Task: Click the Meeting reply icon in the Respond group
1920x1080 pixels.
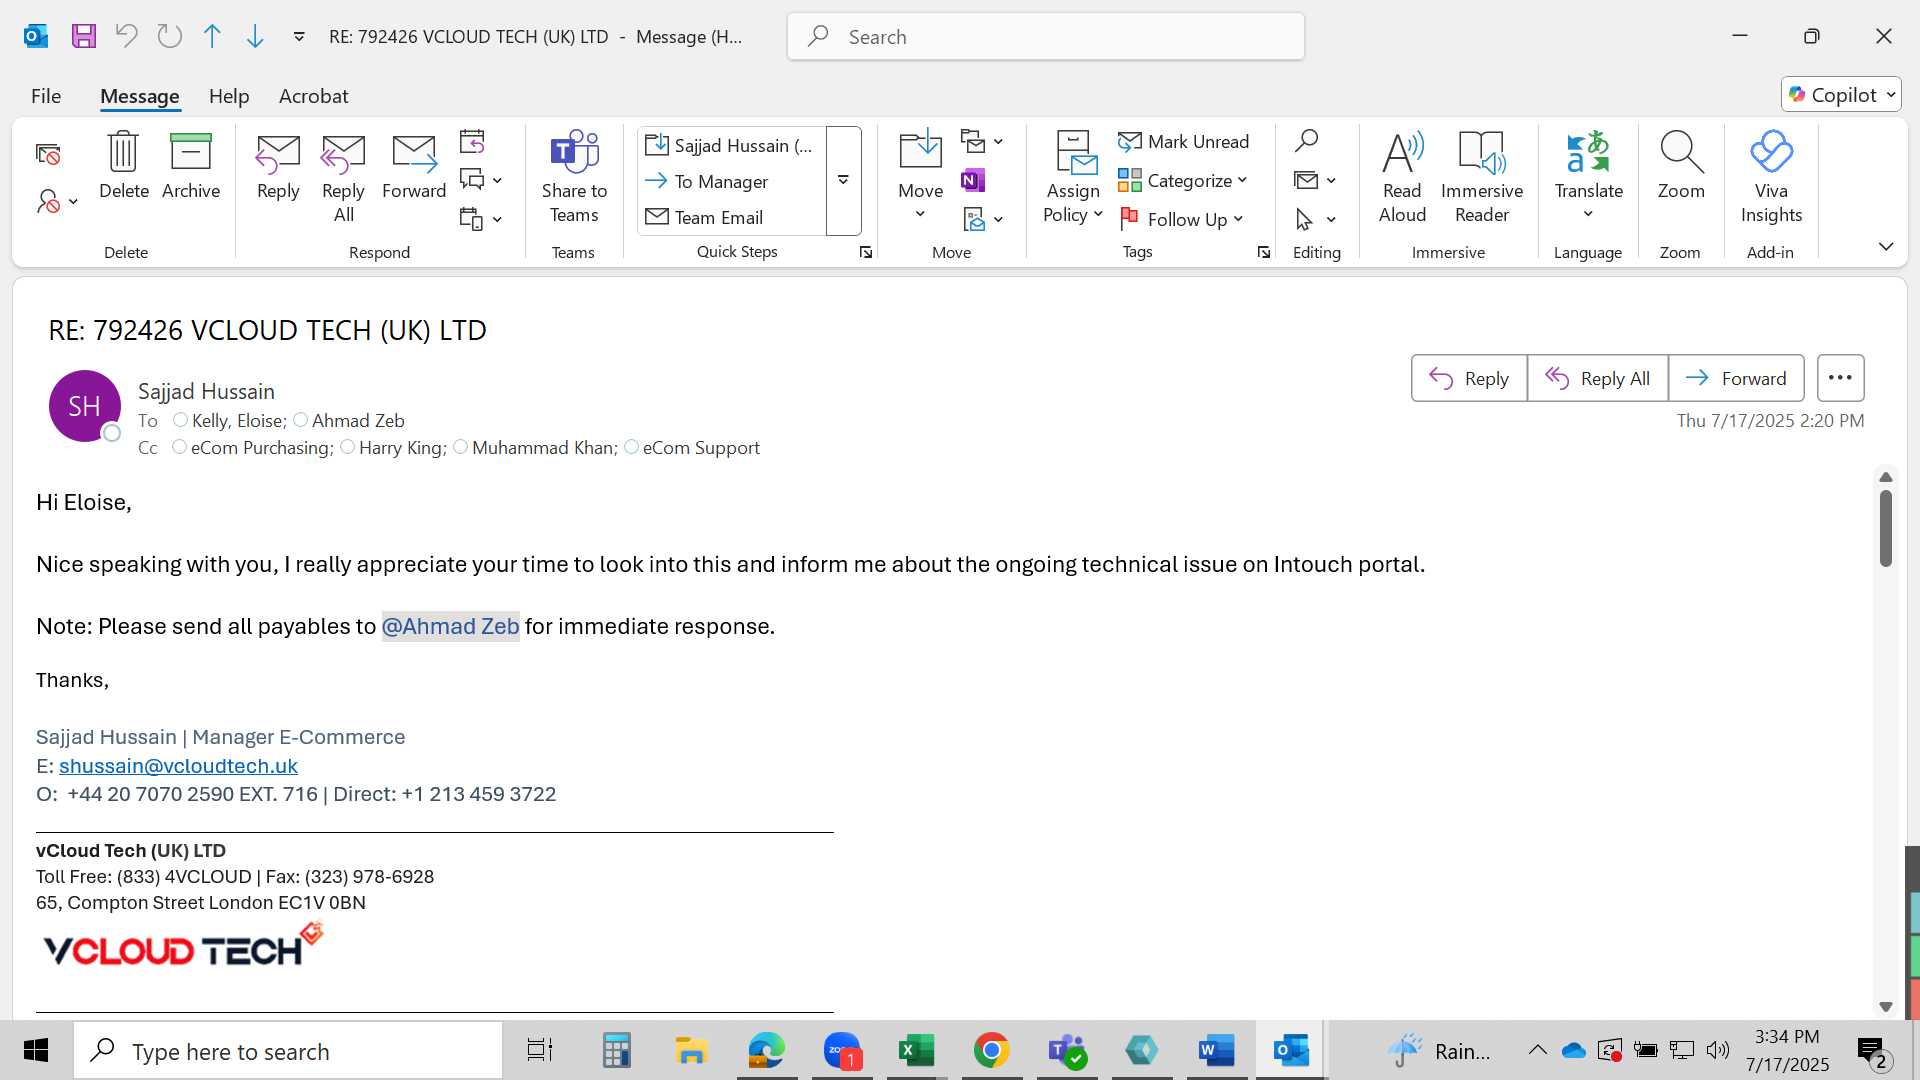Action: point(472,141)
